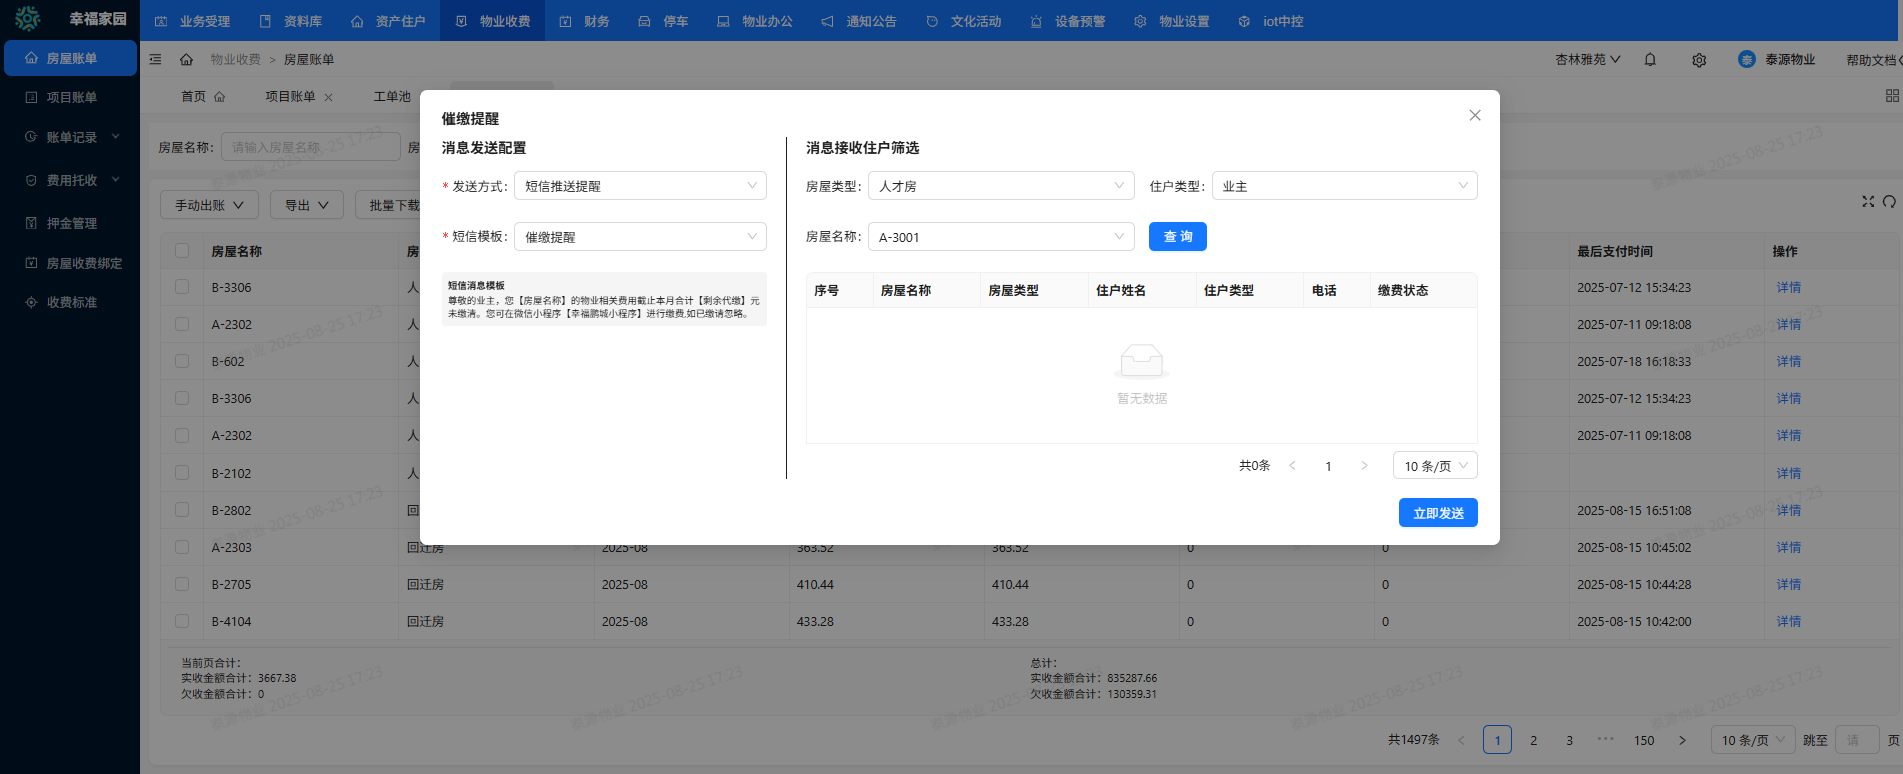The image size is (1903, 774).
Task: Collapse sidebar using the menu fold icon
Action: [155, 60]
